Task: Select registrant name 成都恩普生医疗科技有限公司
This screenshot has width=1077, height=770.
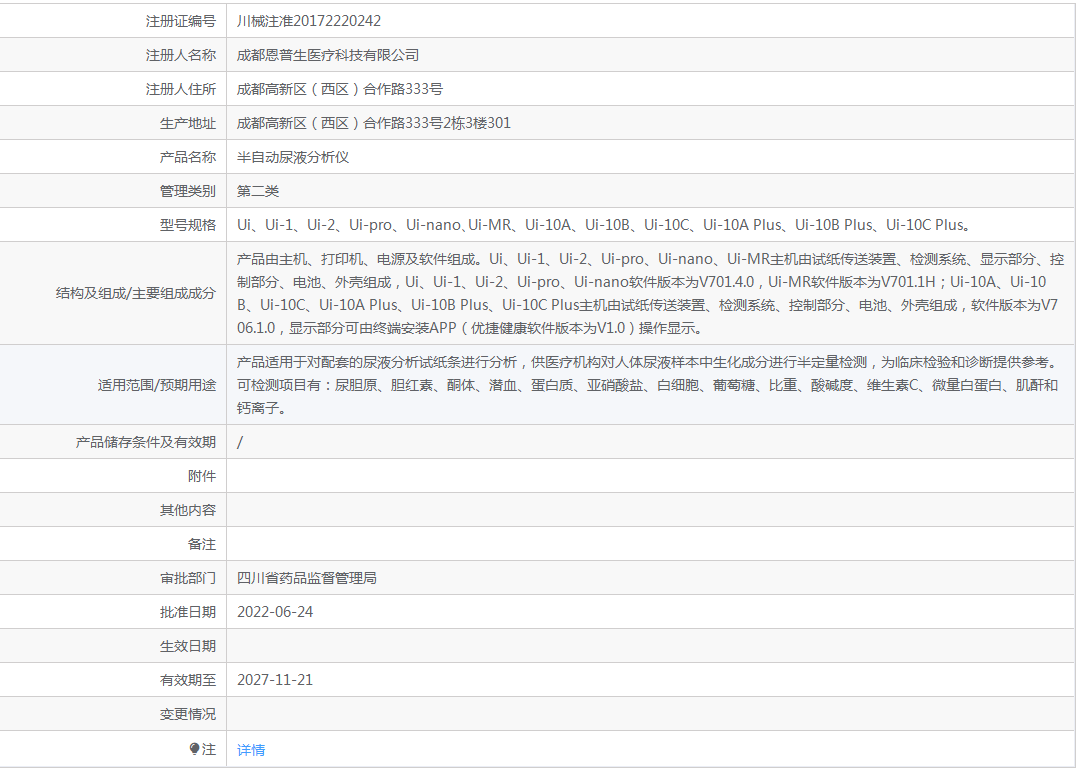Action: pyautogui.click(x=328, y=55)
